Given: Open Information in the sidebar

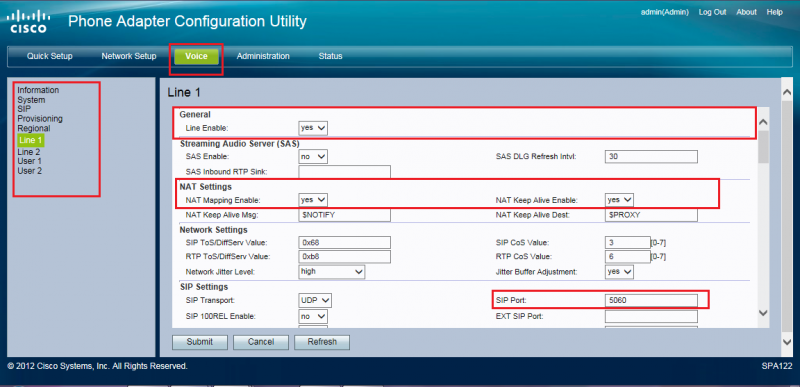Looking at the screenshot, I should 38,90.
